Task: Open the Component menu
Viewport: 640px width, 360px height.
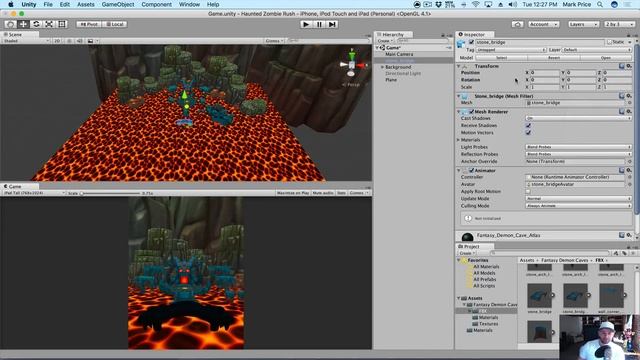Action: coord(156,4)
